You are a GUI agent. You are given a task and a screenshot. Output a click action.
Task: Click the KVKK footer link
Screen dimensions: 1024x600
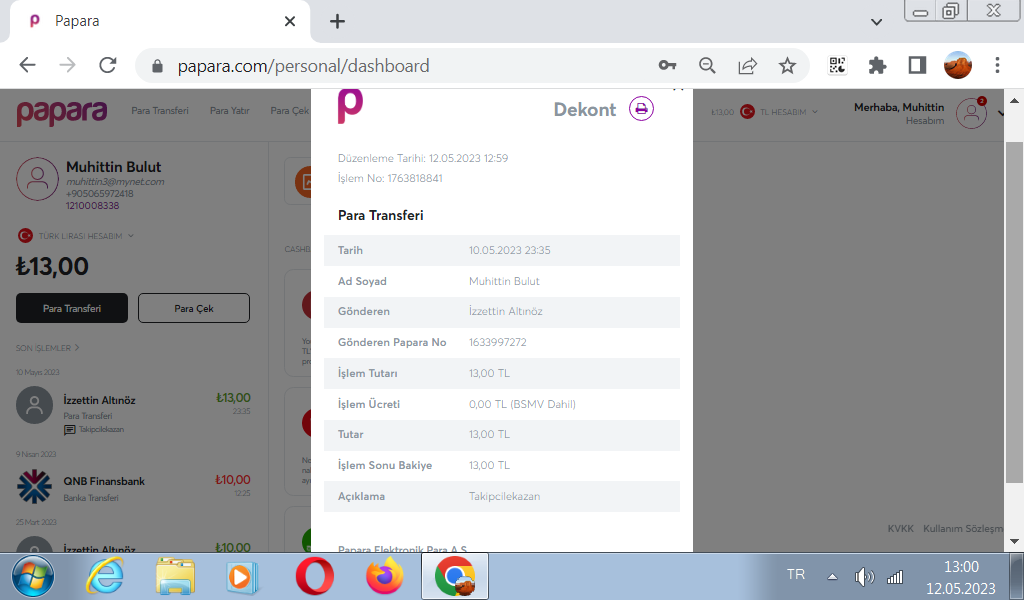click(x=901, y=528)
